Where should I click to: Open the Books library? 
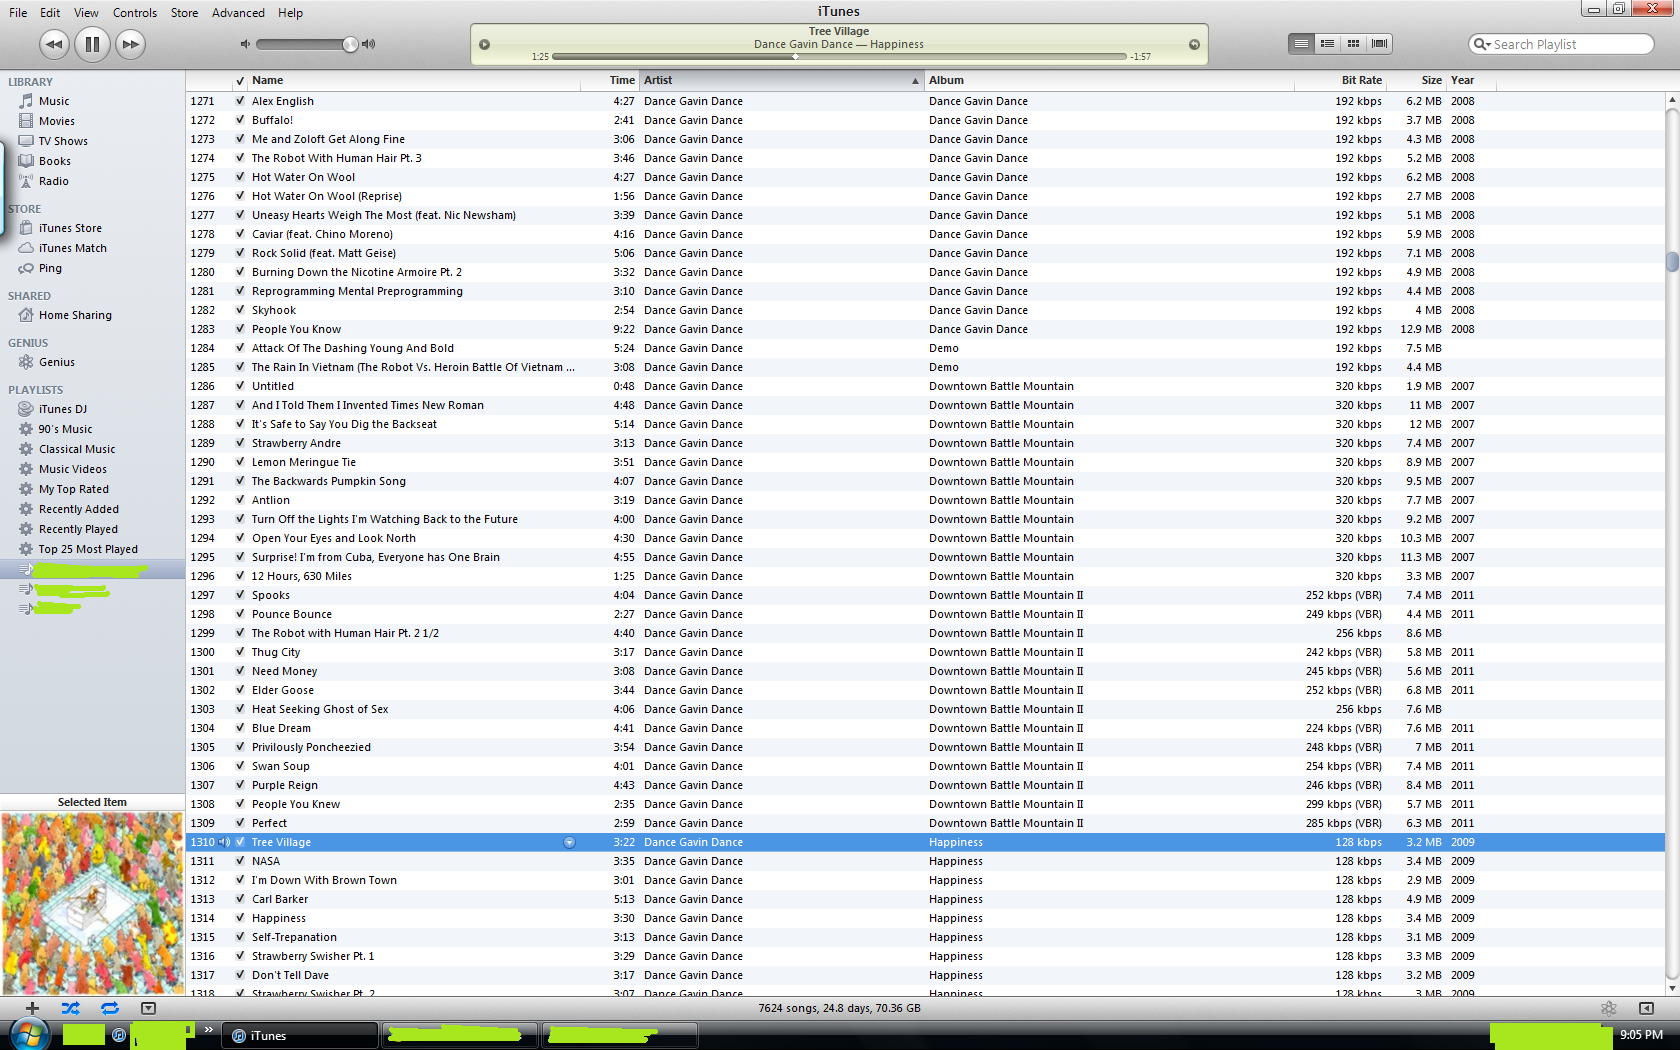coord(54,161)
